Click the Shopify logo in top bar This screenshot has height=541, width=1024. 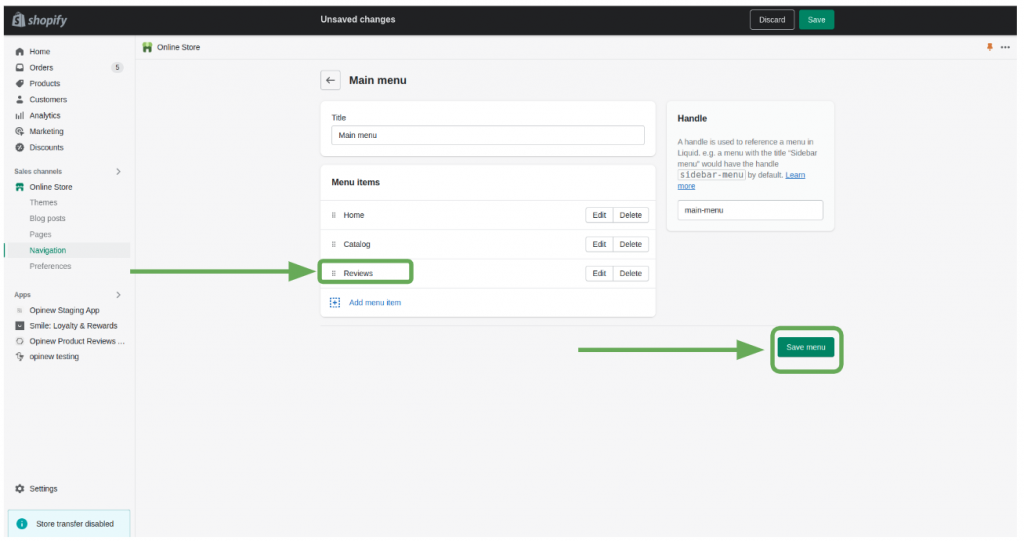[x=40, y=20]
